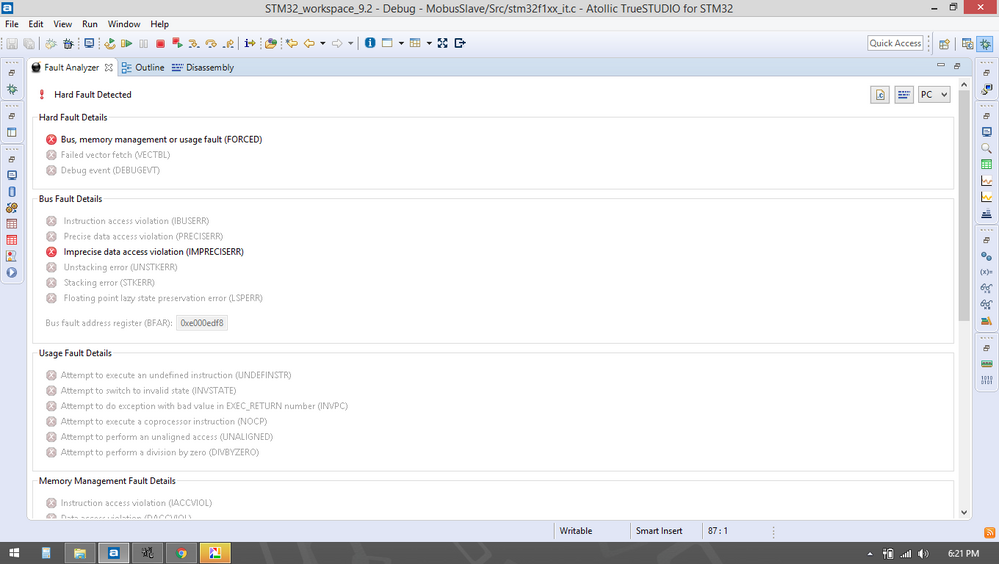Close the Fault Analyzer tab
Screen dimensions: 999x564
pos(109,68)
